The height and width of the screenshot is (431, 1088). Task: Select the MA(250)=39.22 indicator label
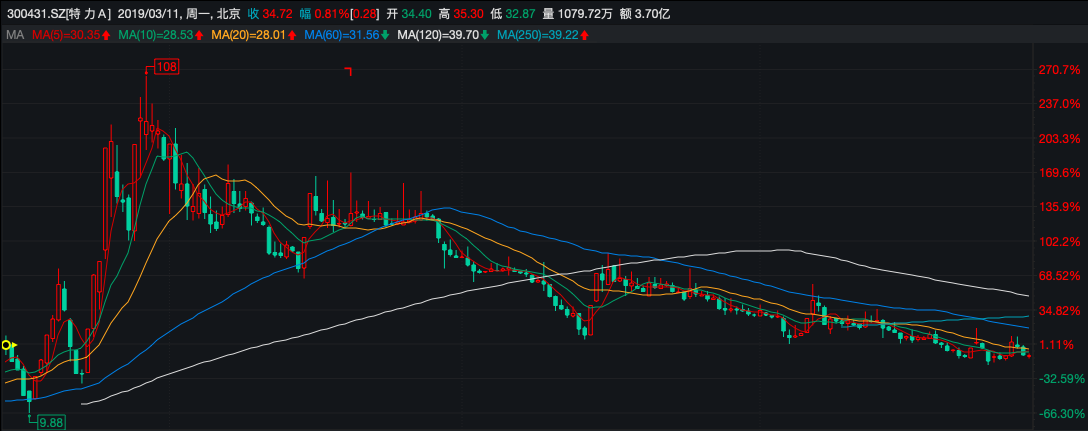click(x=538, y=35)
